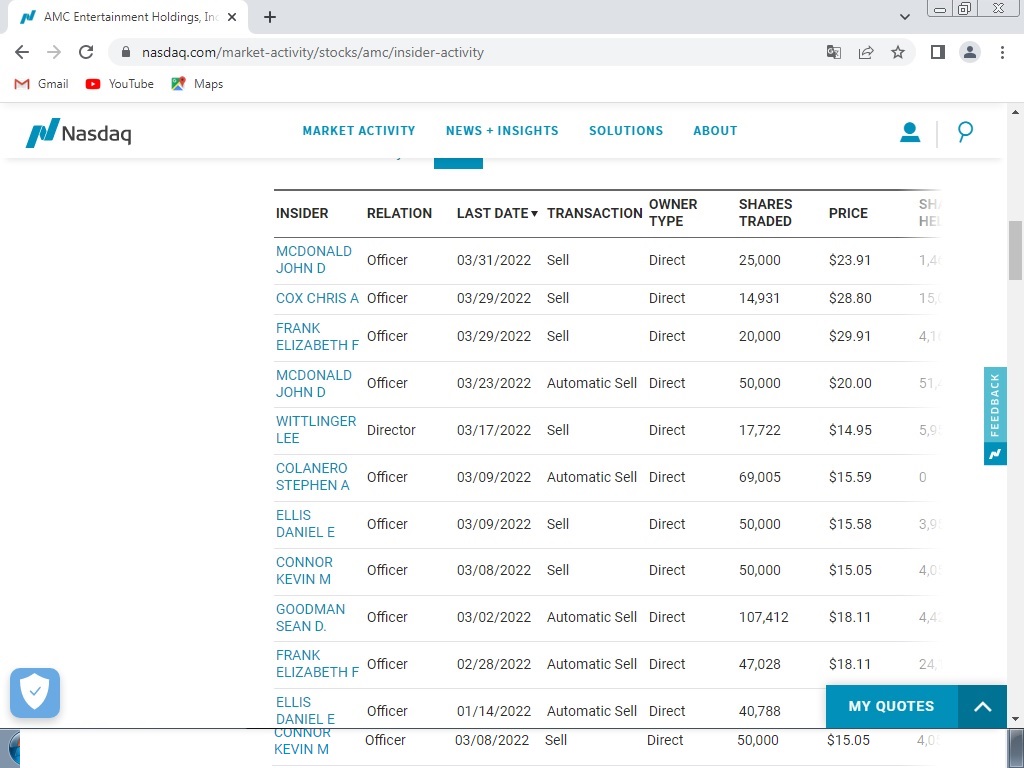Screen dimensions: 1024x768
Task: Open the Nasdaq user account icon
Action: point(910,133)
